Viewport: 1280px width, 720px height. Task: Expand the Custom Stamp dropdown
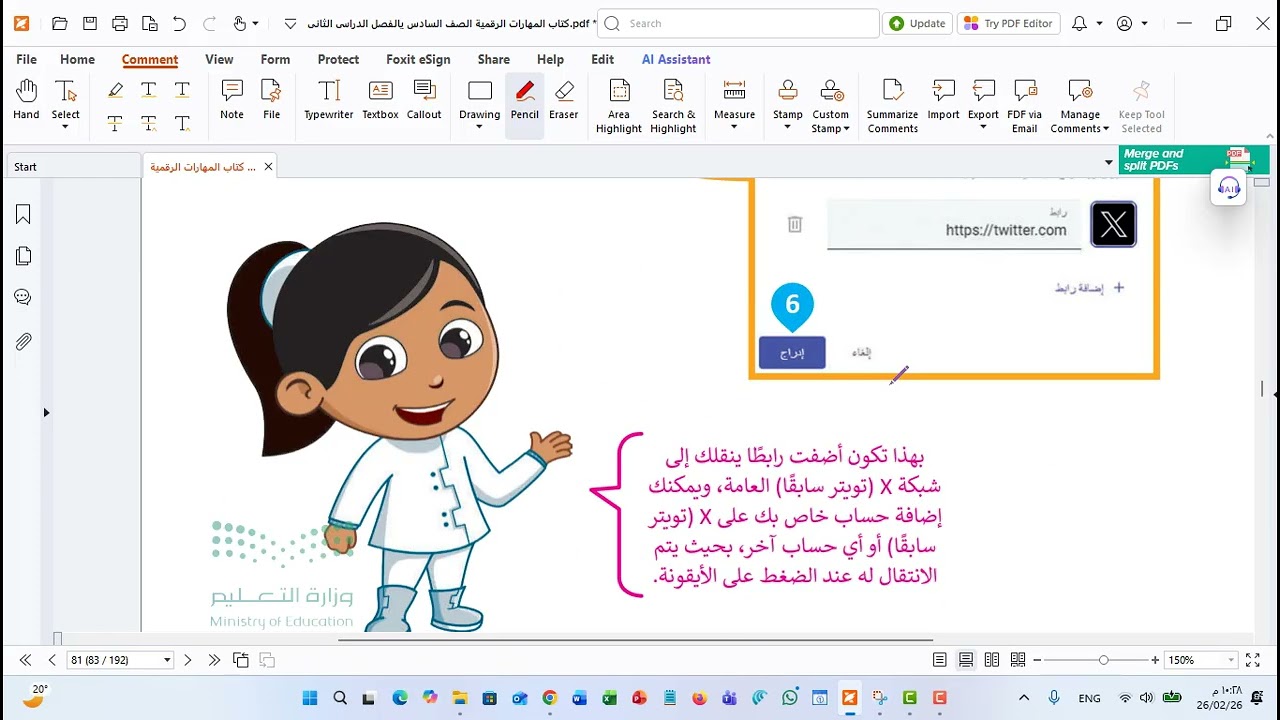tap(846, 129)
